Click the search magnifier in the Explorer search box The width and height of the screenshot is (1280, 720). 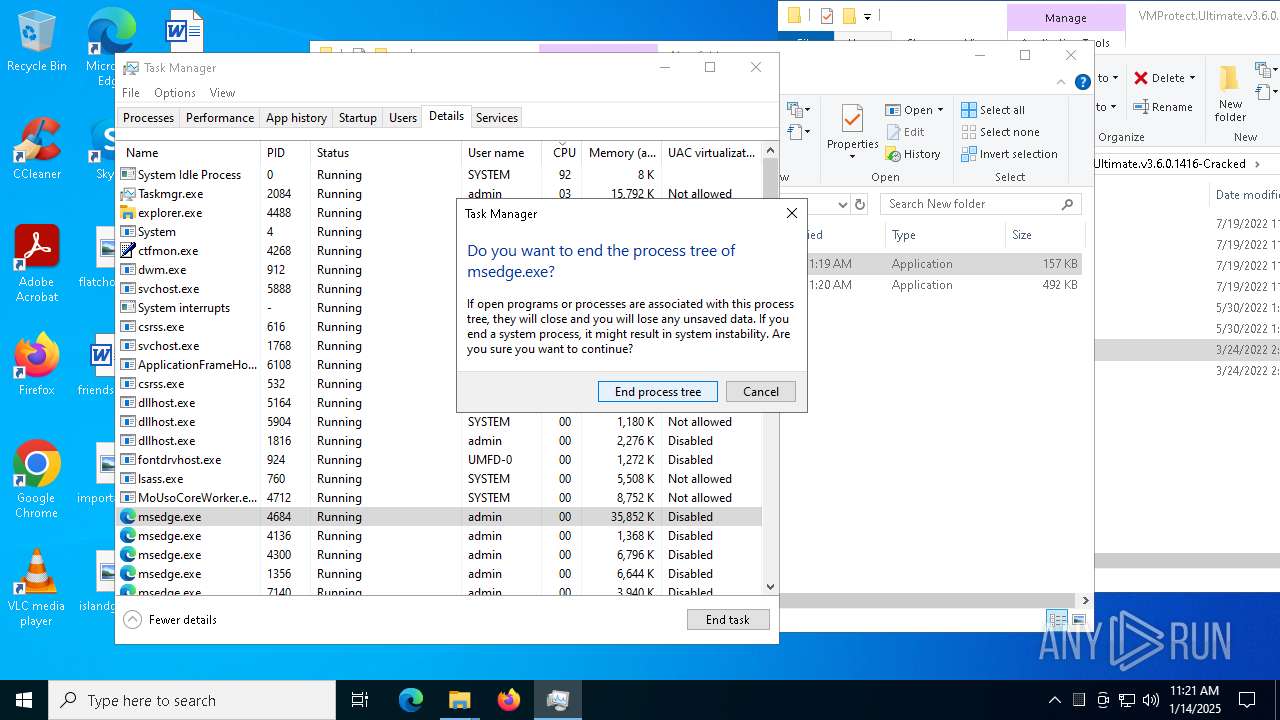click(1068, 204)
